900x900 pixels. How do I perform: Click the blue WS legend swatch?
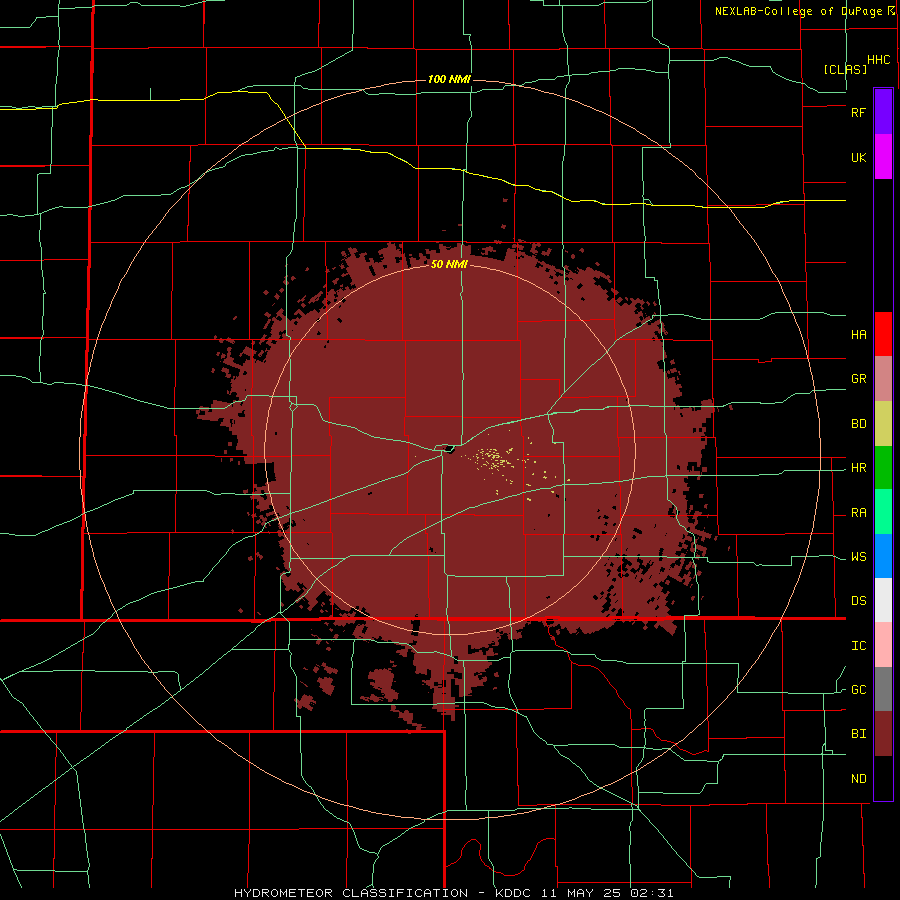click(883, 556)
